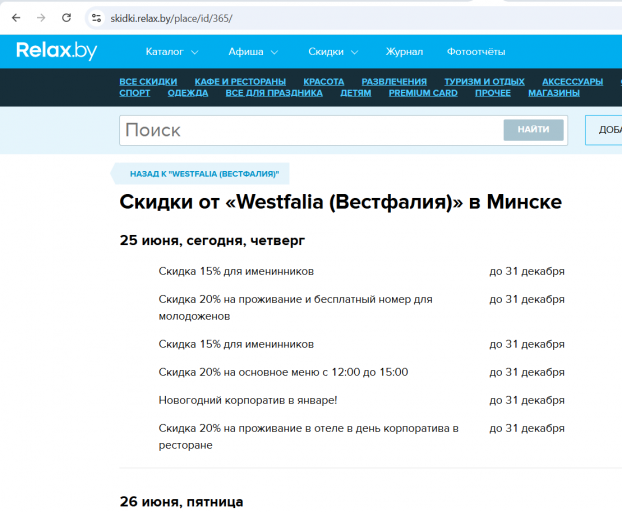The image size is (622, 512).
Task: Click the 25 июня, сегодня, четверг heading
Action: (212, 240)
